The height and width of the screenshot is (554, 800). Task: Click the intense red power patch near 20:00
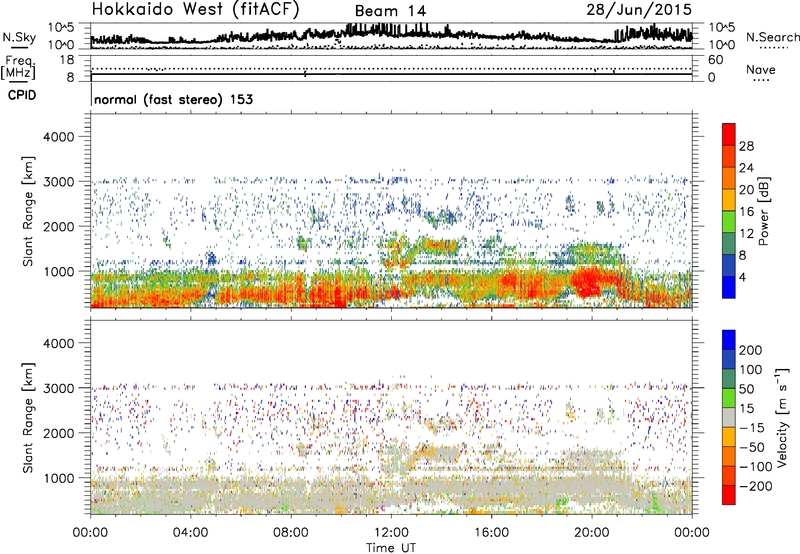click(x=591, y=281)
